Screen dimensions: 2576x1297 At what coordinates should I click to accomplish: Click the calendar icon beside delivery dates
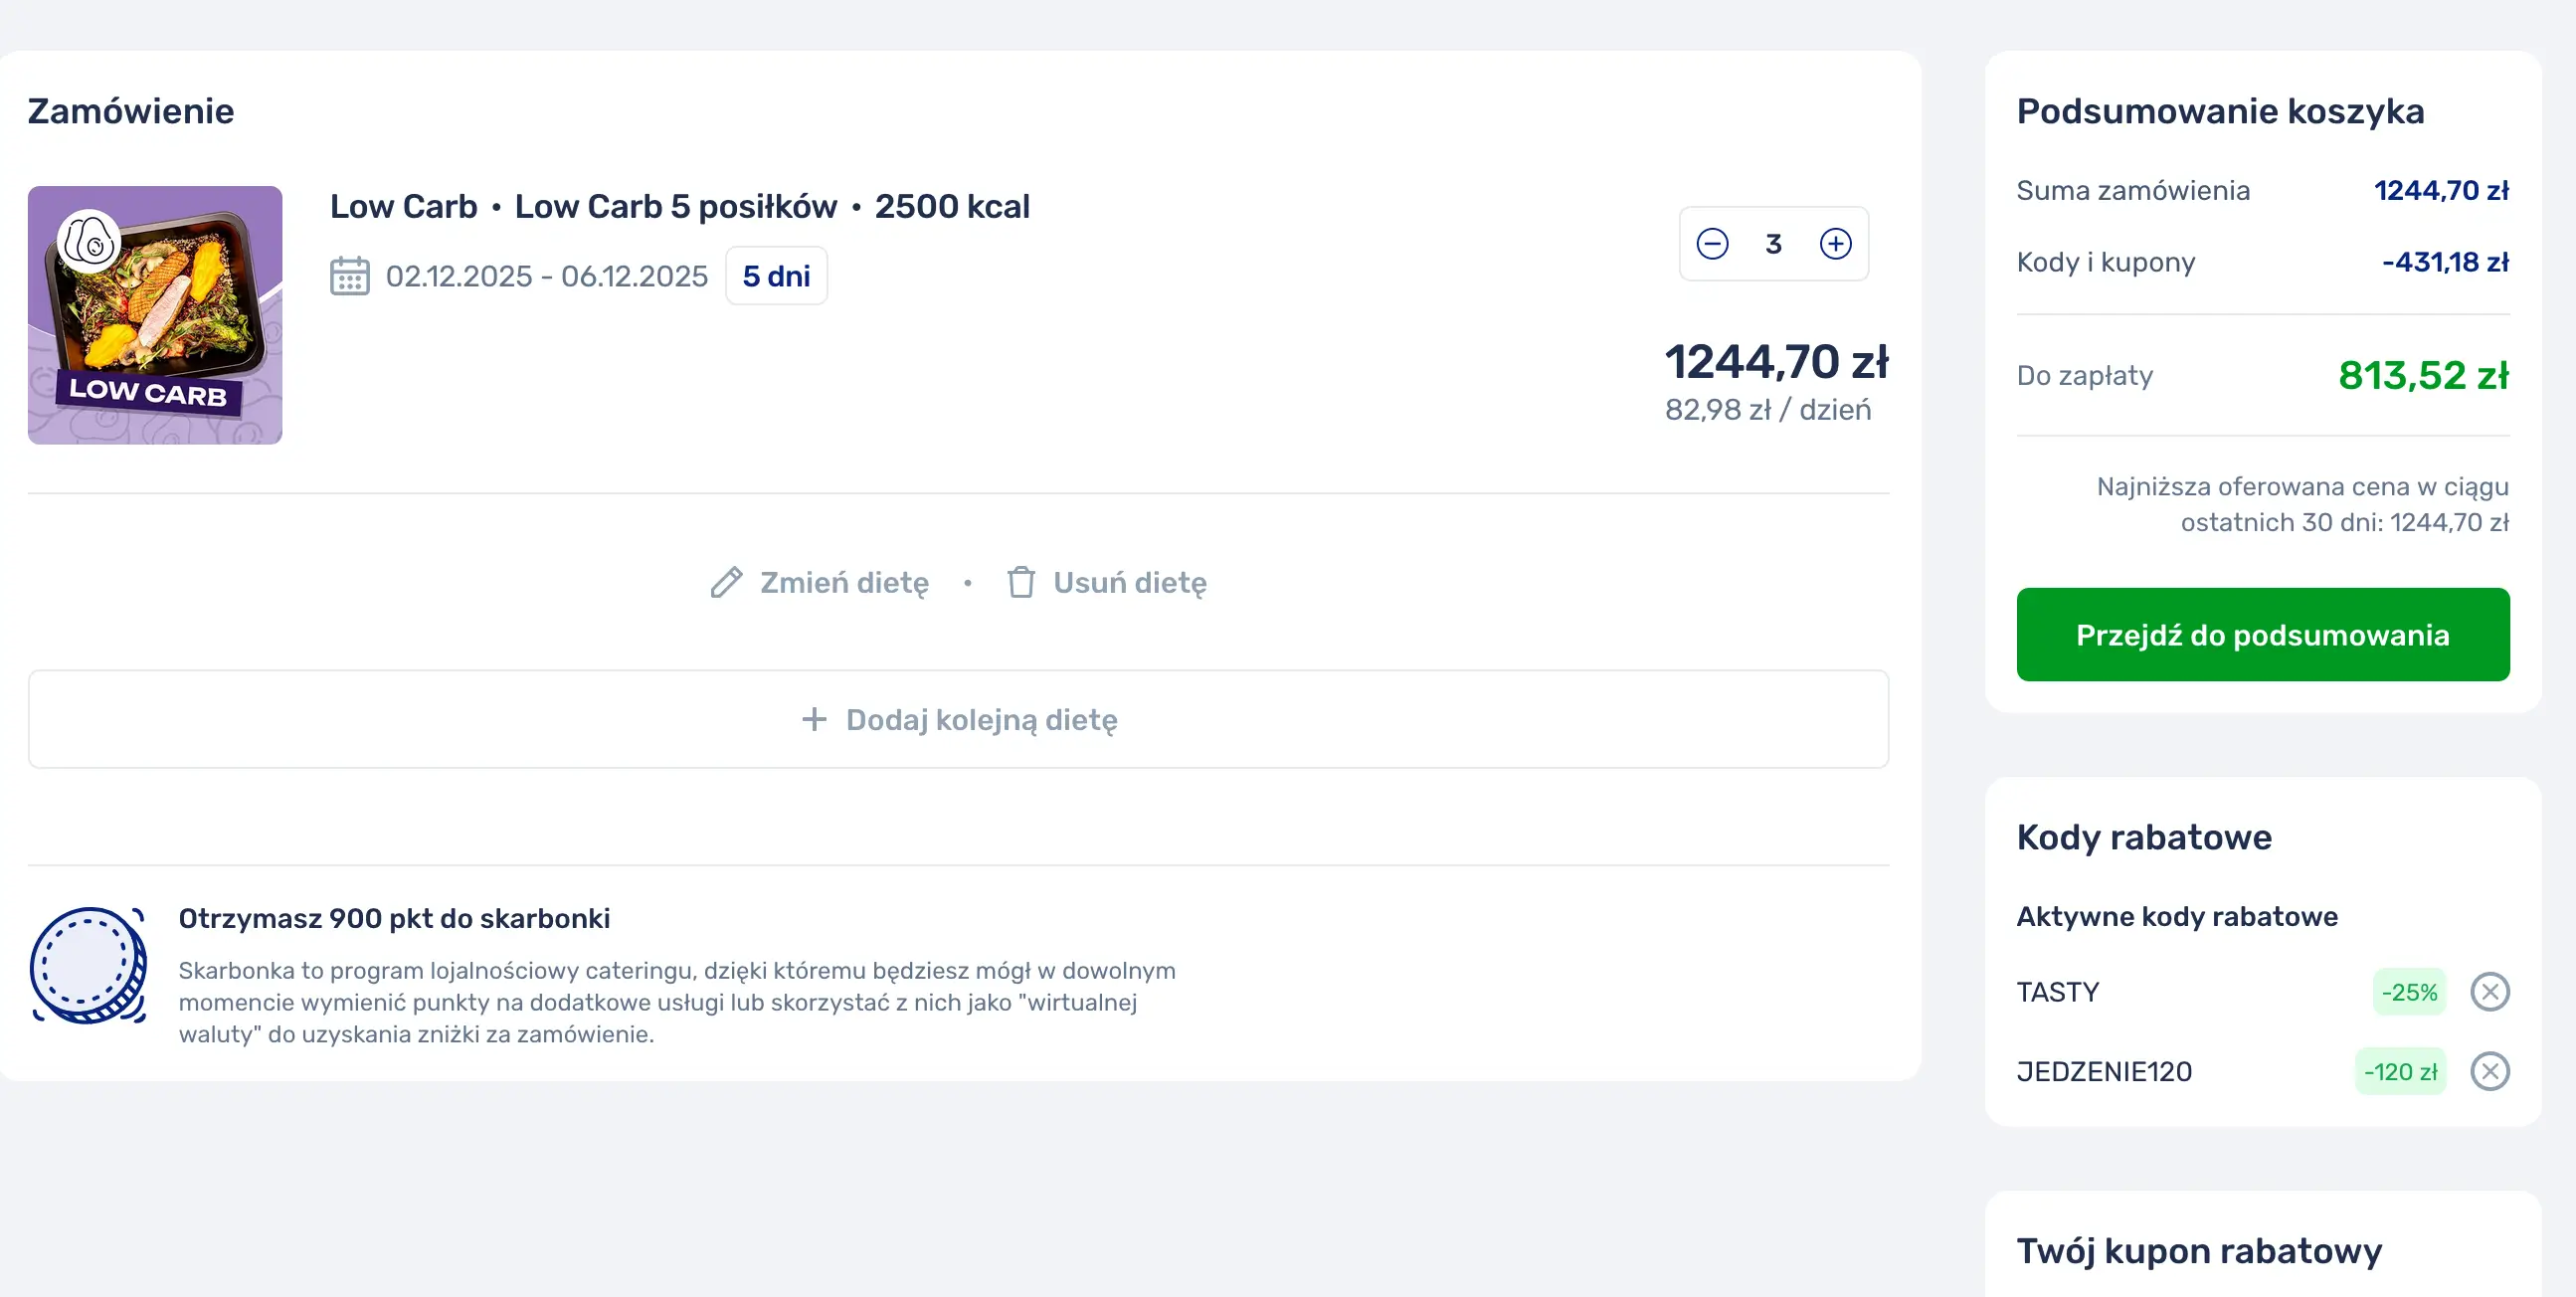pyautogui.click(x=349, y=276)
